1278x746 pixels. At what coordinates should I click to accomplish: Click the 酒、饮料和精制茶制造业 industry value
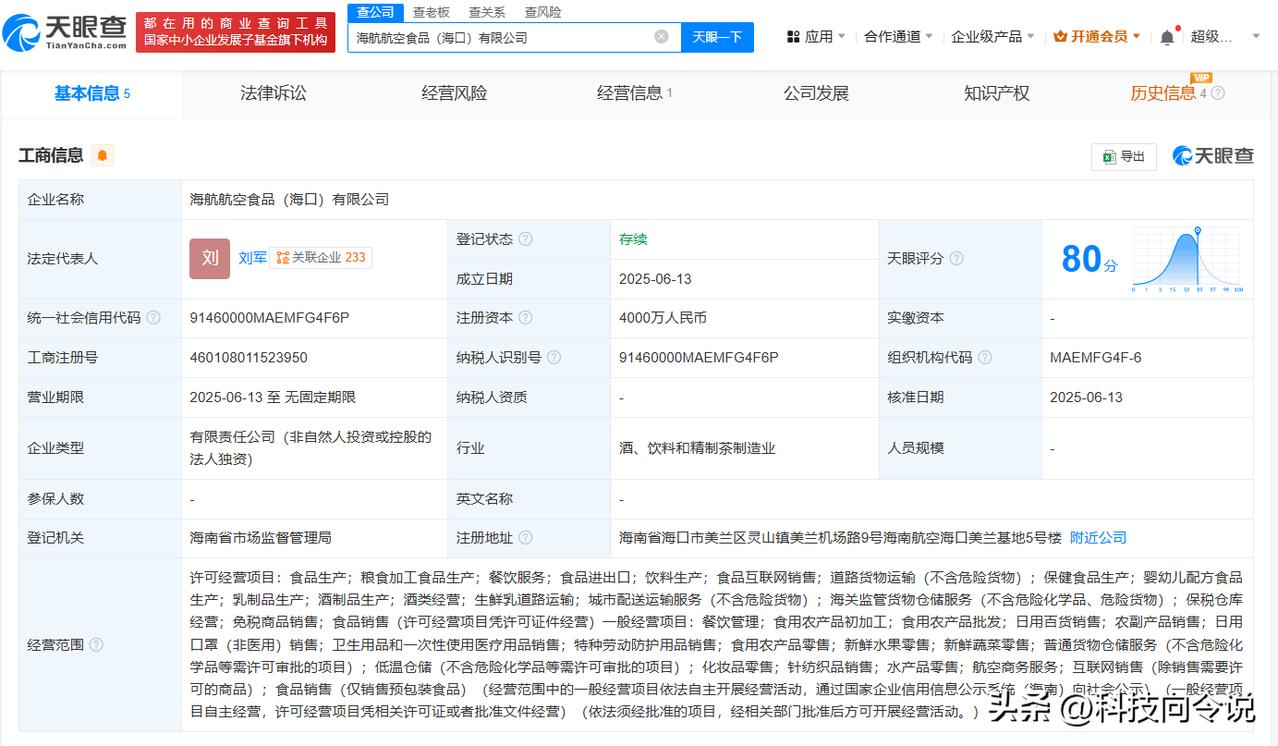click(x=697, y=448)
